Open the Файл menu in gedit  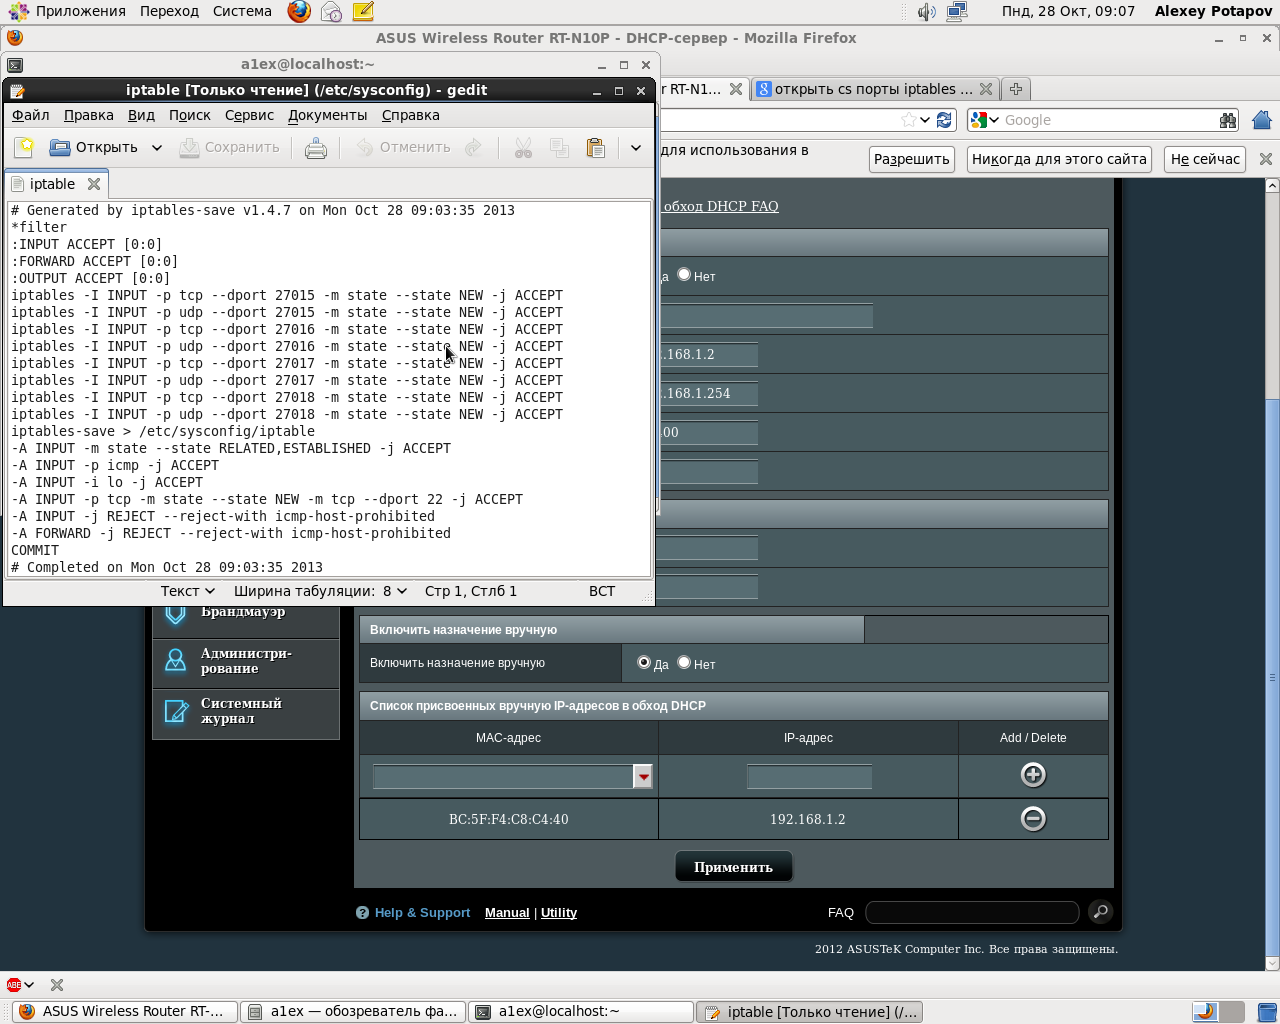point(31,115)
